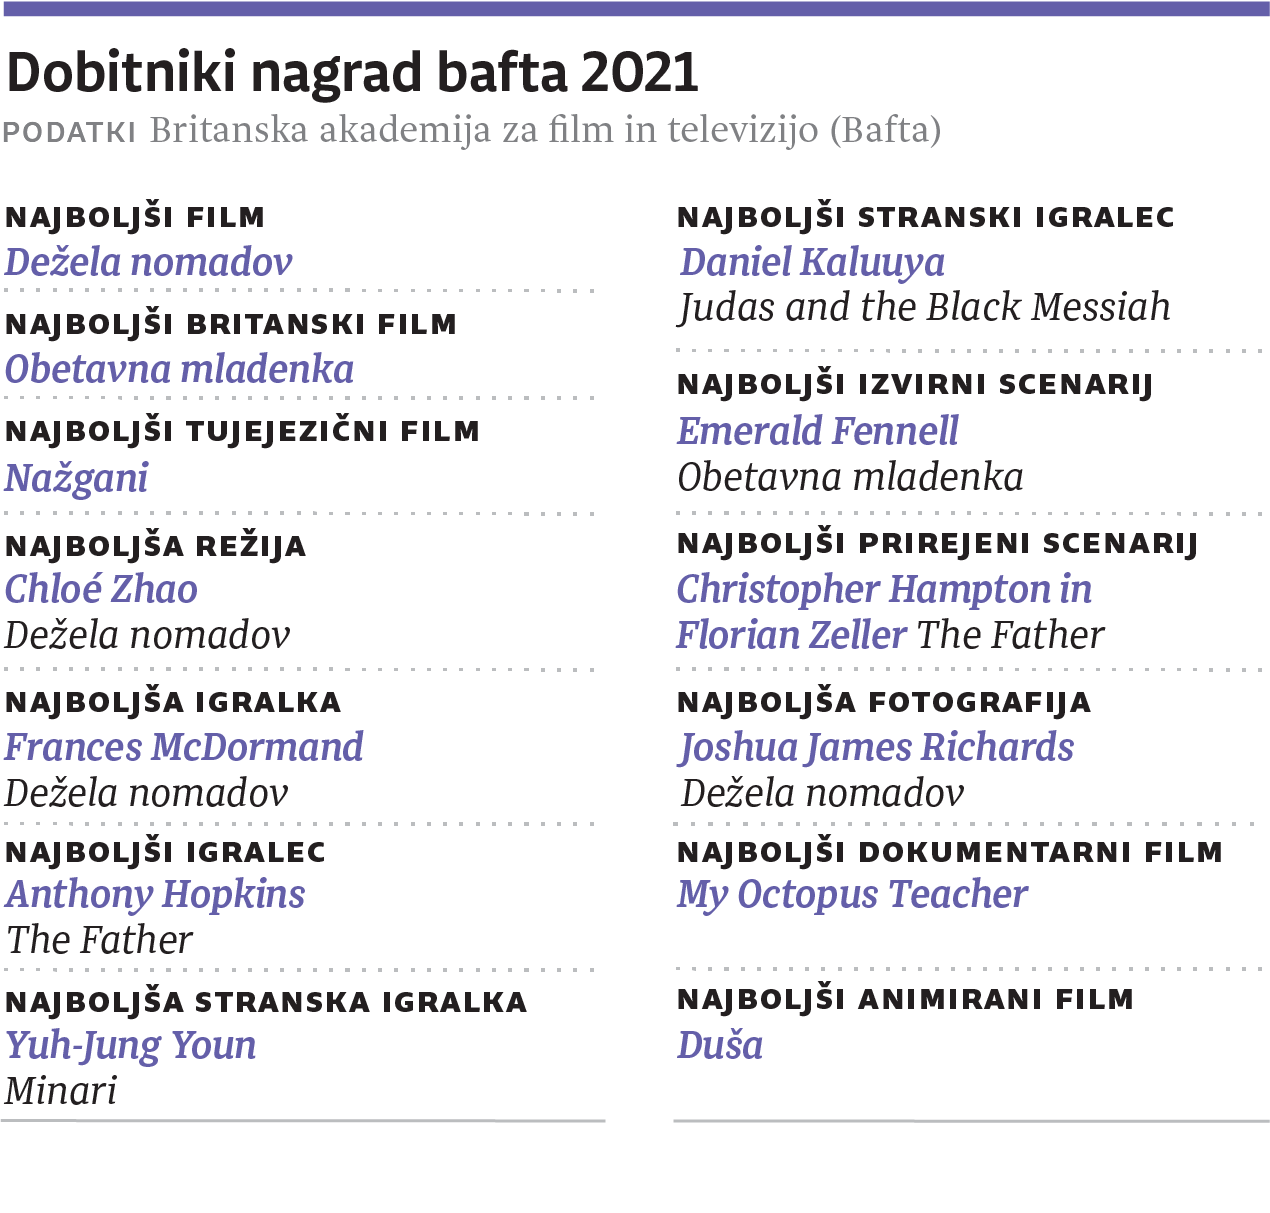The width and height of the screenshot is (1270, 1213).
Task: Click 'My Octopus Teacher' title
Action: coord(852,894)
